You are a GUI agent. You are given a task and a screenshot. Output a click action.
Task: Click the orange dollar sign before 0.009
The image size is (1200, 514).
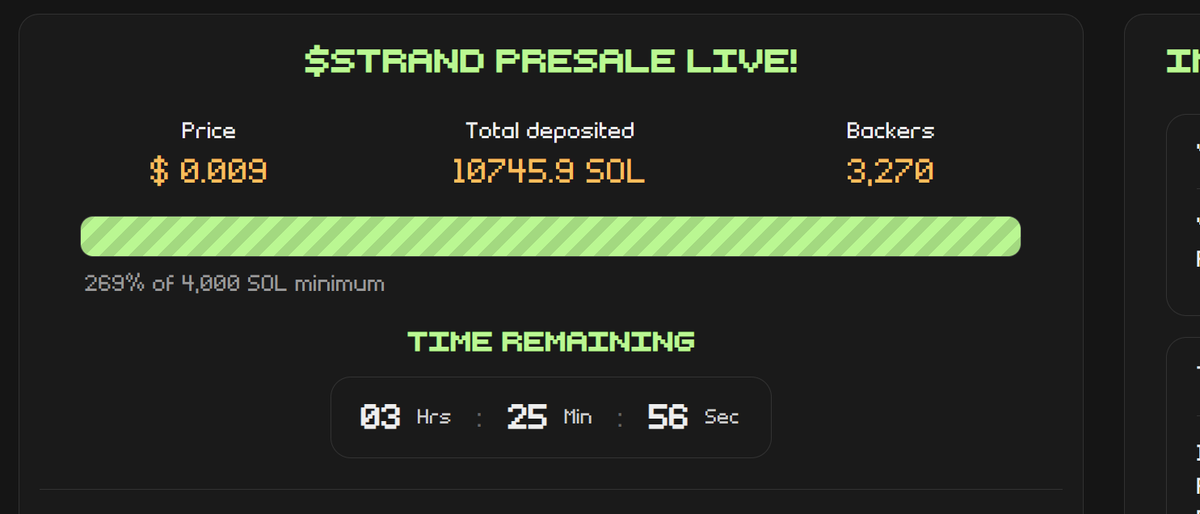pyautogui.click(x=158, y=172)
